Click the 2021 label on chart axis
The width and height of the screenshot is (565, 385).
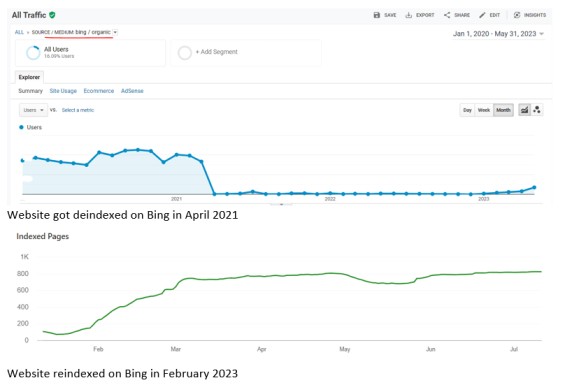176,199
